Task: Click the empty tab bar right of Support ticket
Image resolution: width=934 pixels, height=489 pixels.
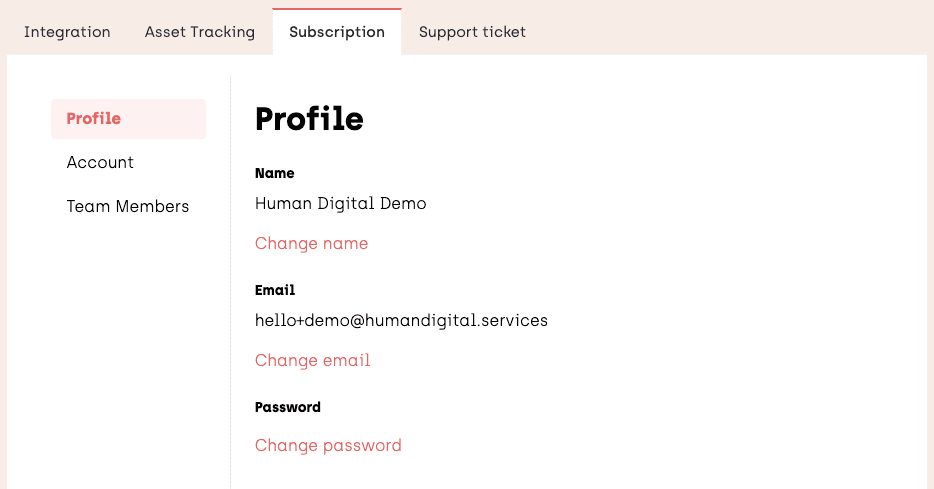Action: [x=730, y=30]
